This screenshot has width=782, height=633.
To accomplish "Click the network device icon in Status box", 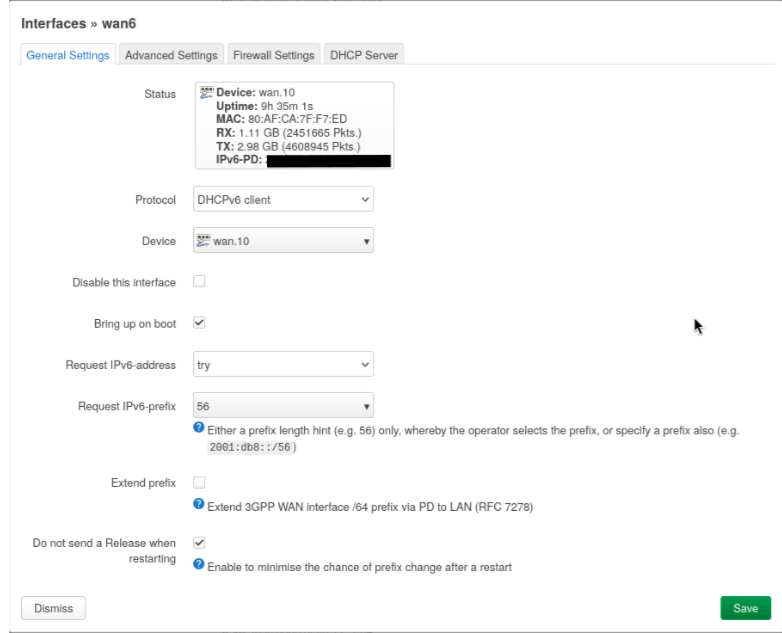I will [x=206, y=92].
